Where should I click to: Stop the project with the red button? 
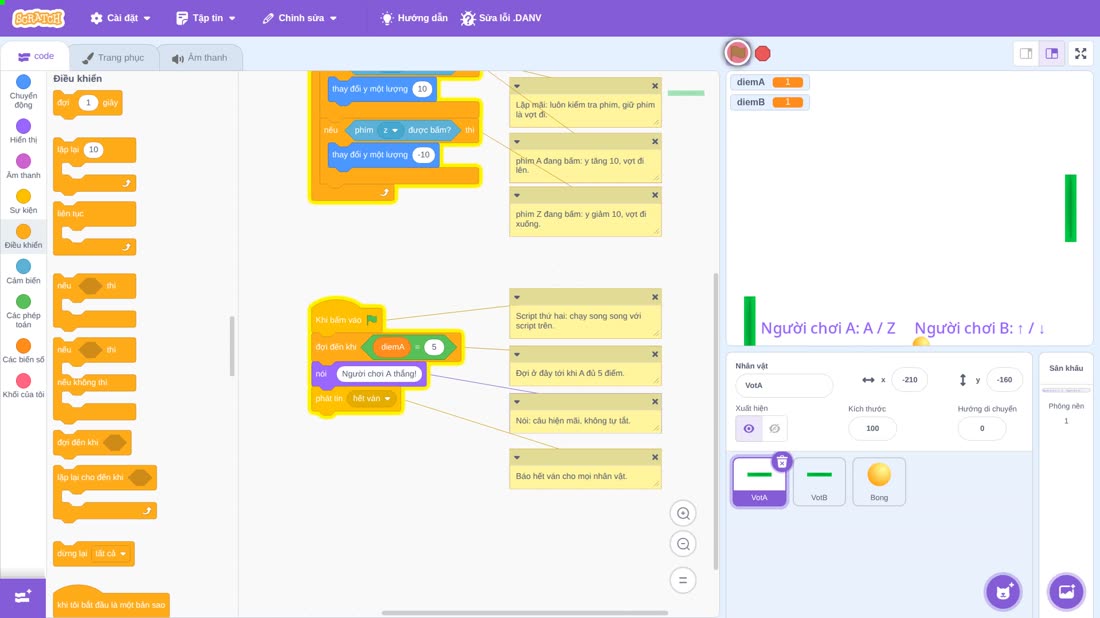pyautogui.click(x=763, y=53)
